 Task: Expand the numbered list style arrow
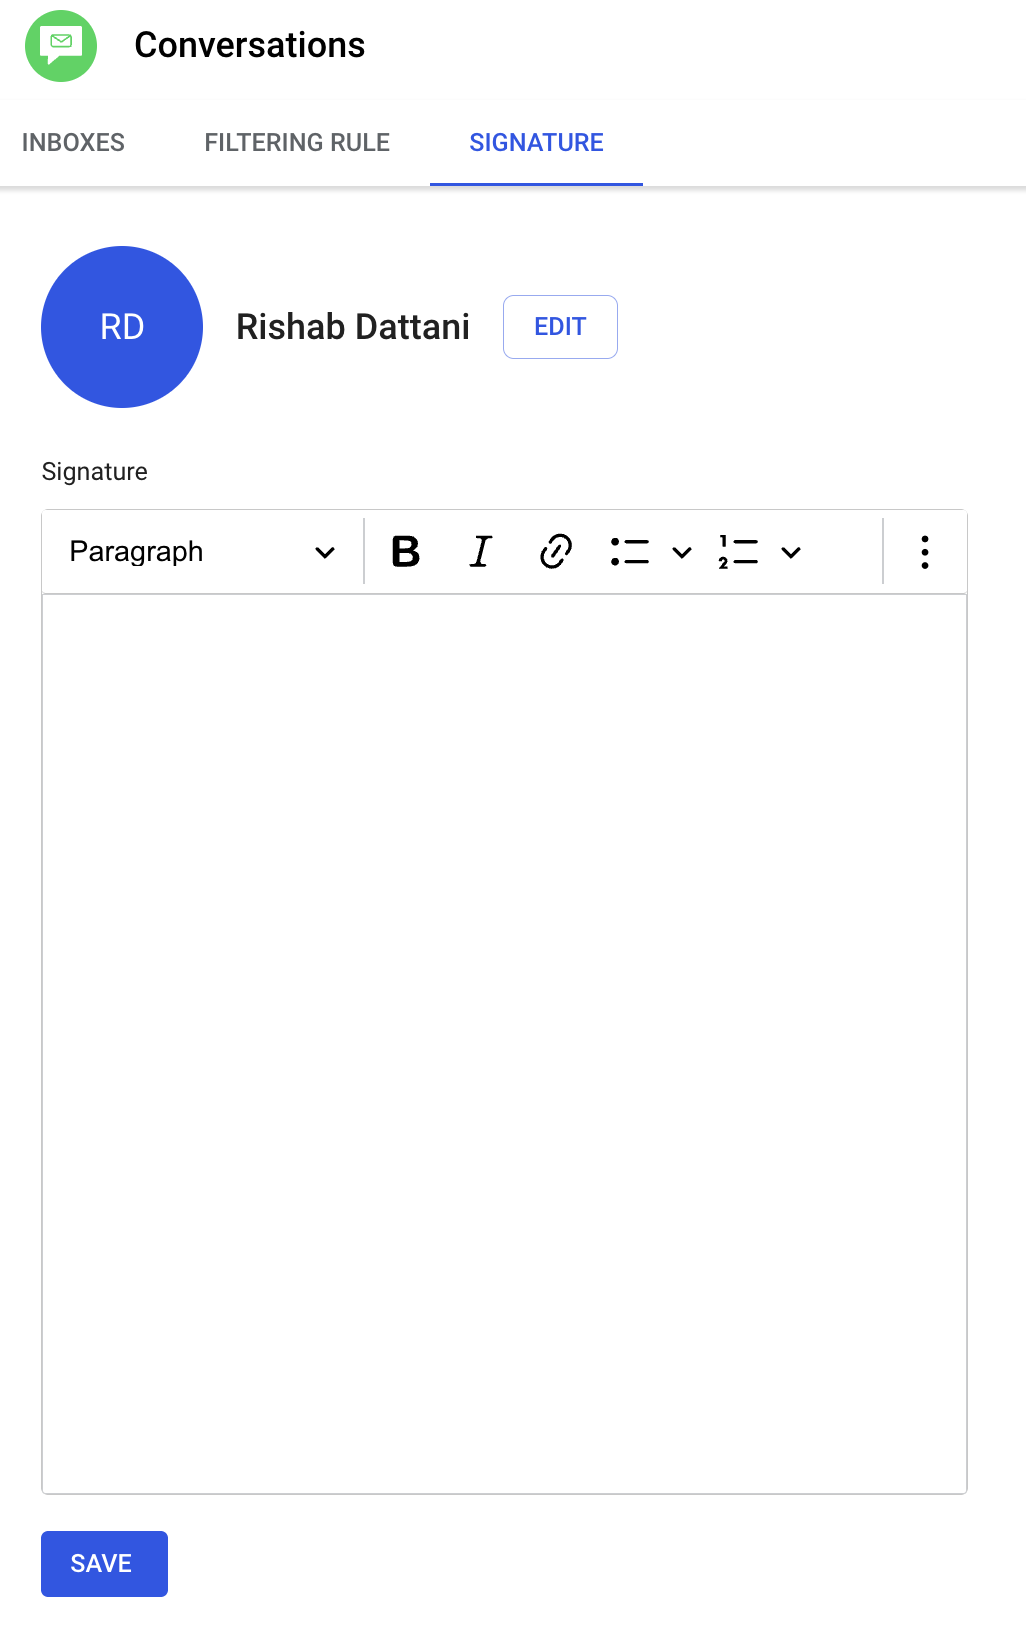pyautogui.click(x=791, y=552)
